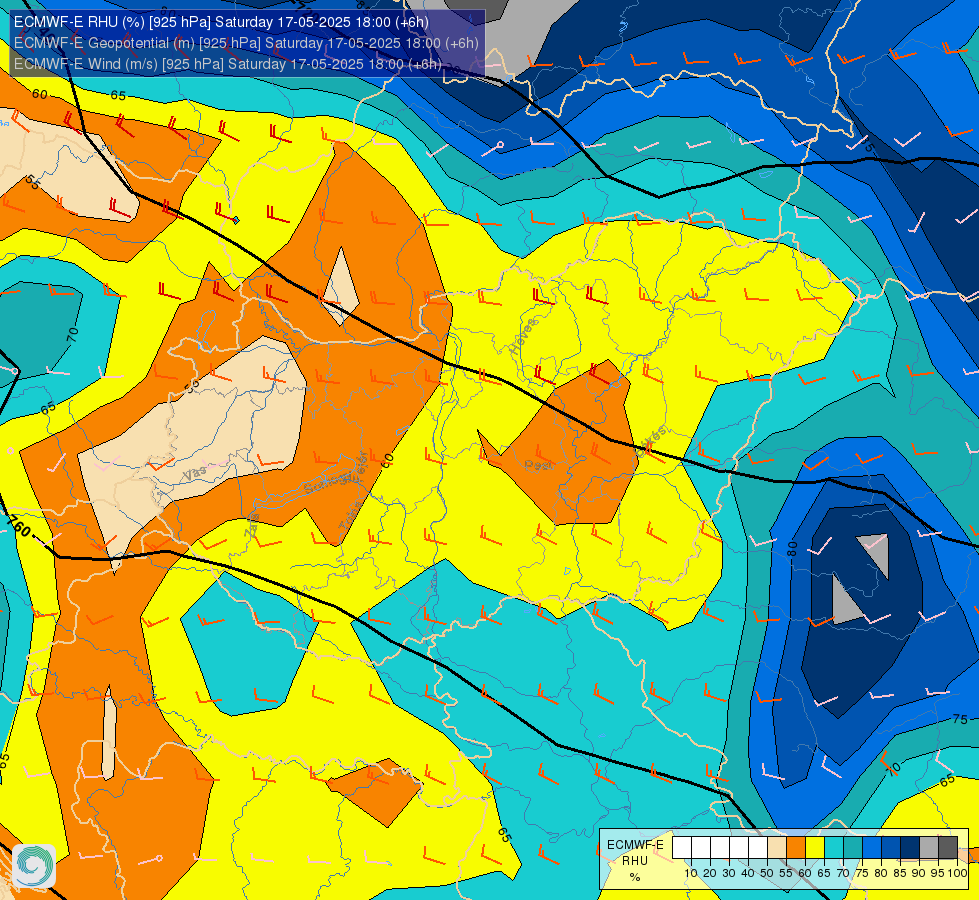Screen dimensions: 979x900
Task: Click the 80 humidity contour label
Action: point(792,548)
